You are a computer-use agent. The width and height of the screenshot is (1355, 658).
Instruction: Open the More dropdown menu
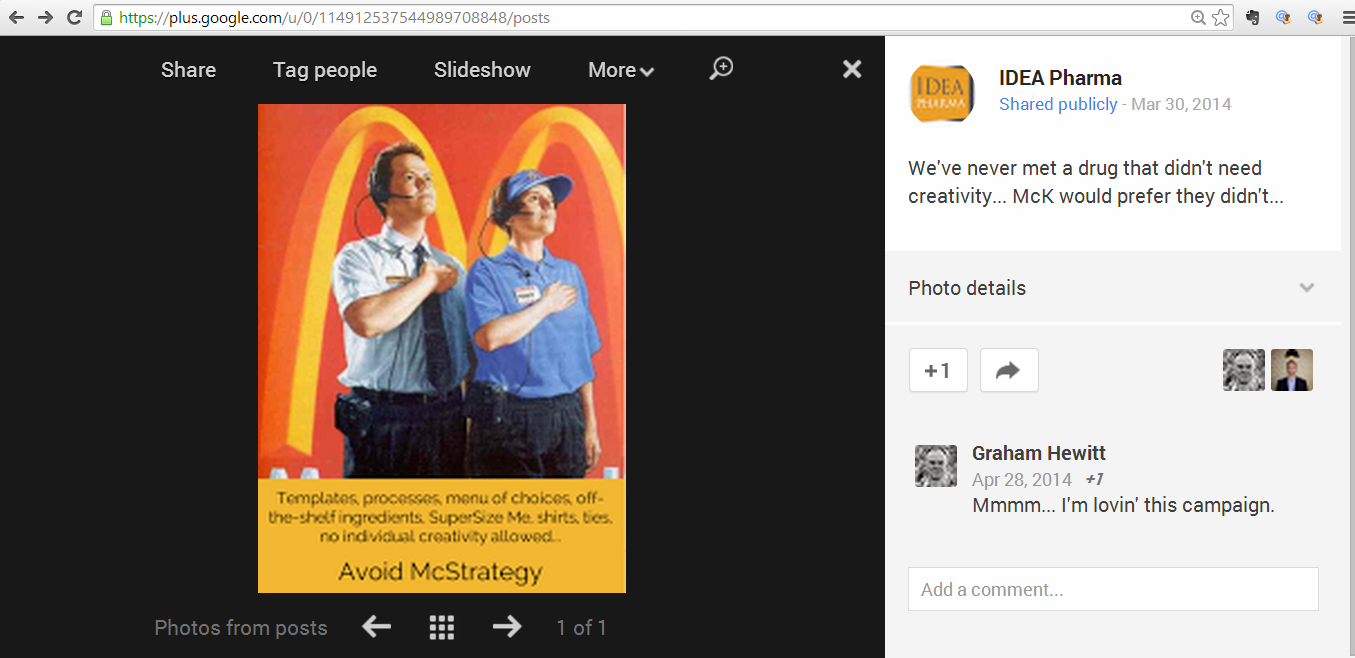[x=621, y=70]
